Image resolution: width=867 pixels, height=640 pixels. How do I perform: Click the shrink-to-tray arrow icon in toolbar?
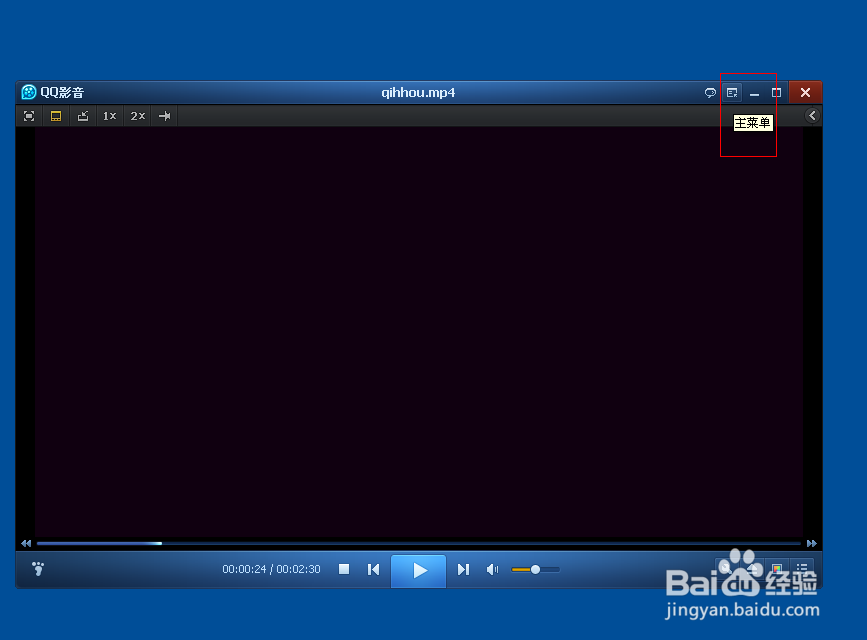pyautogui.click(x=83, y=116)
